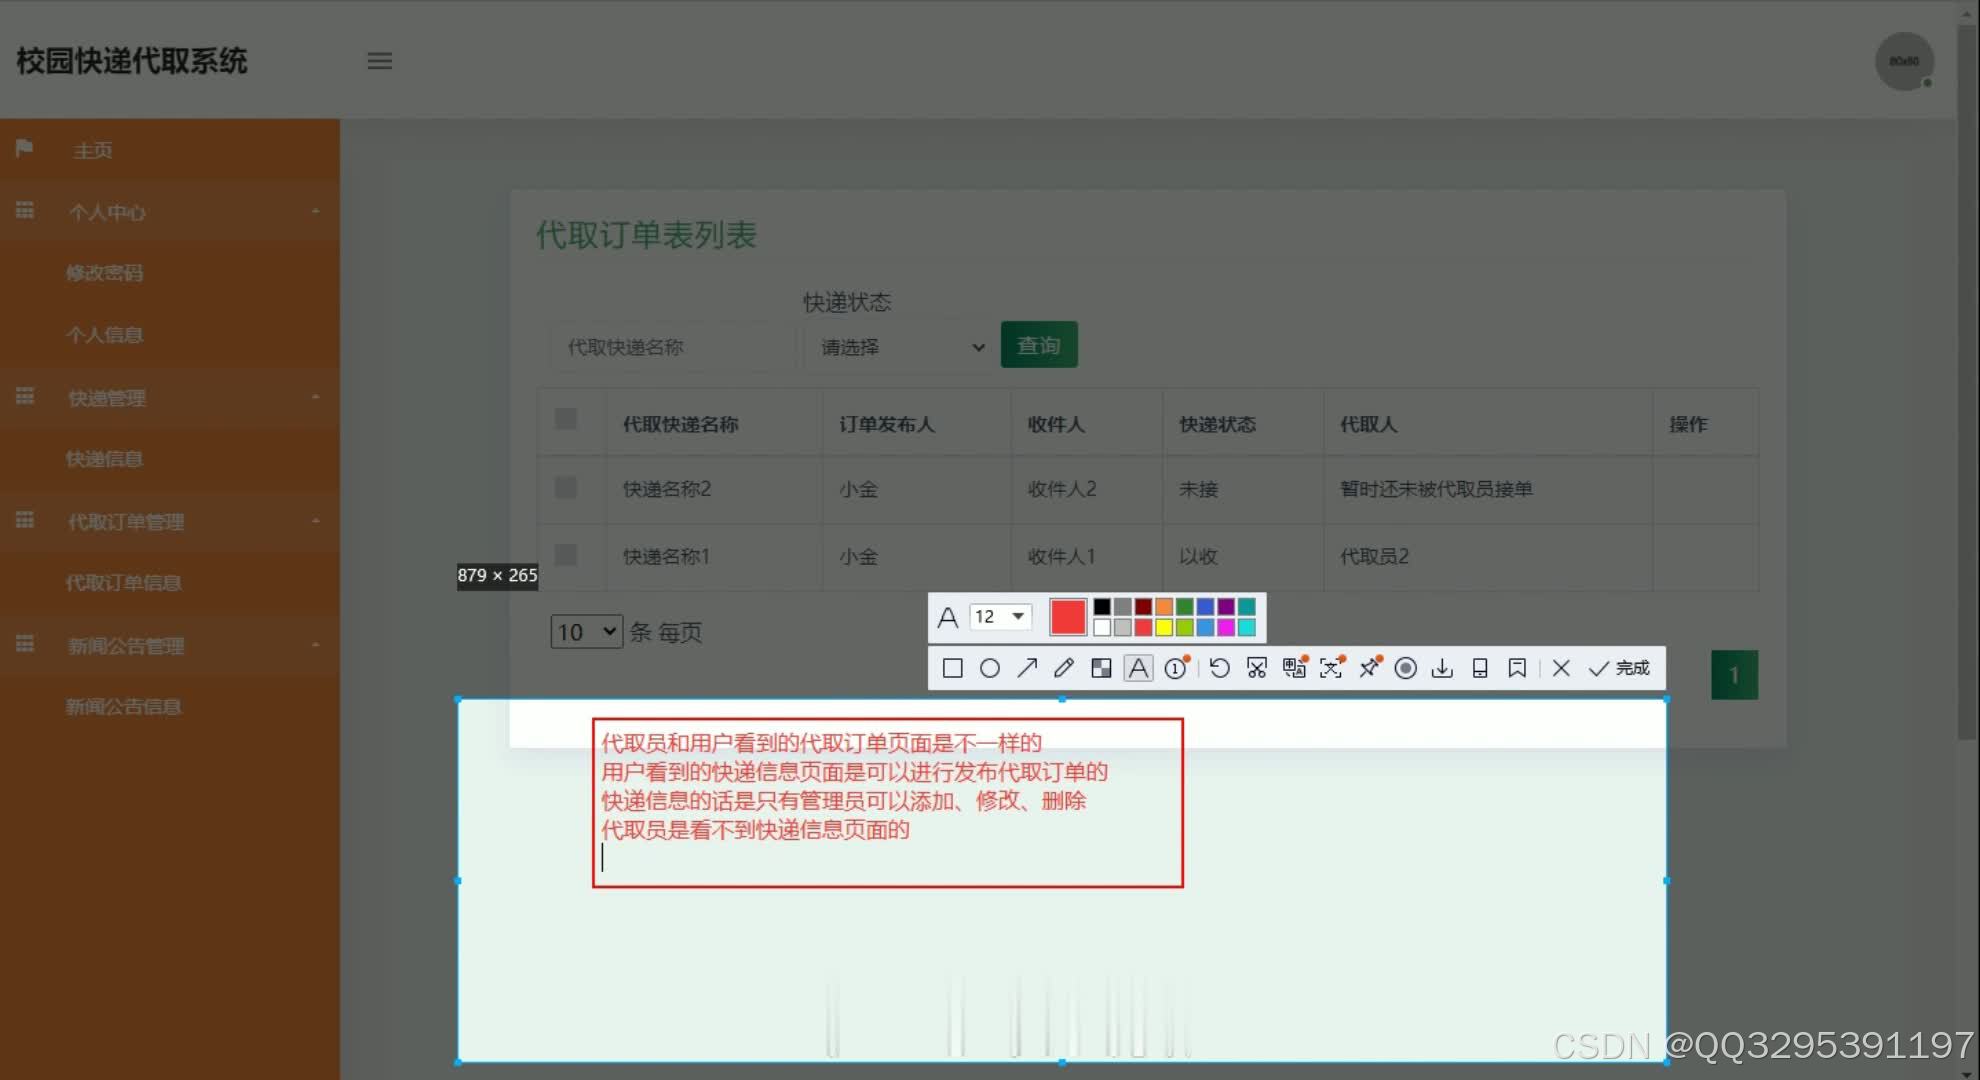The image size is (1980, 1080).
Task: Open 主页 in the sidebar
Action: click(170, 150)
